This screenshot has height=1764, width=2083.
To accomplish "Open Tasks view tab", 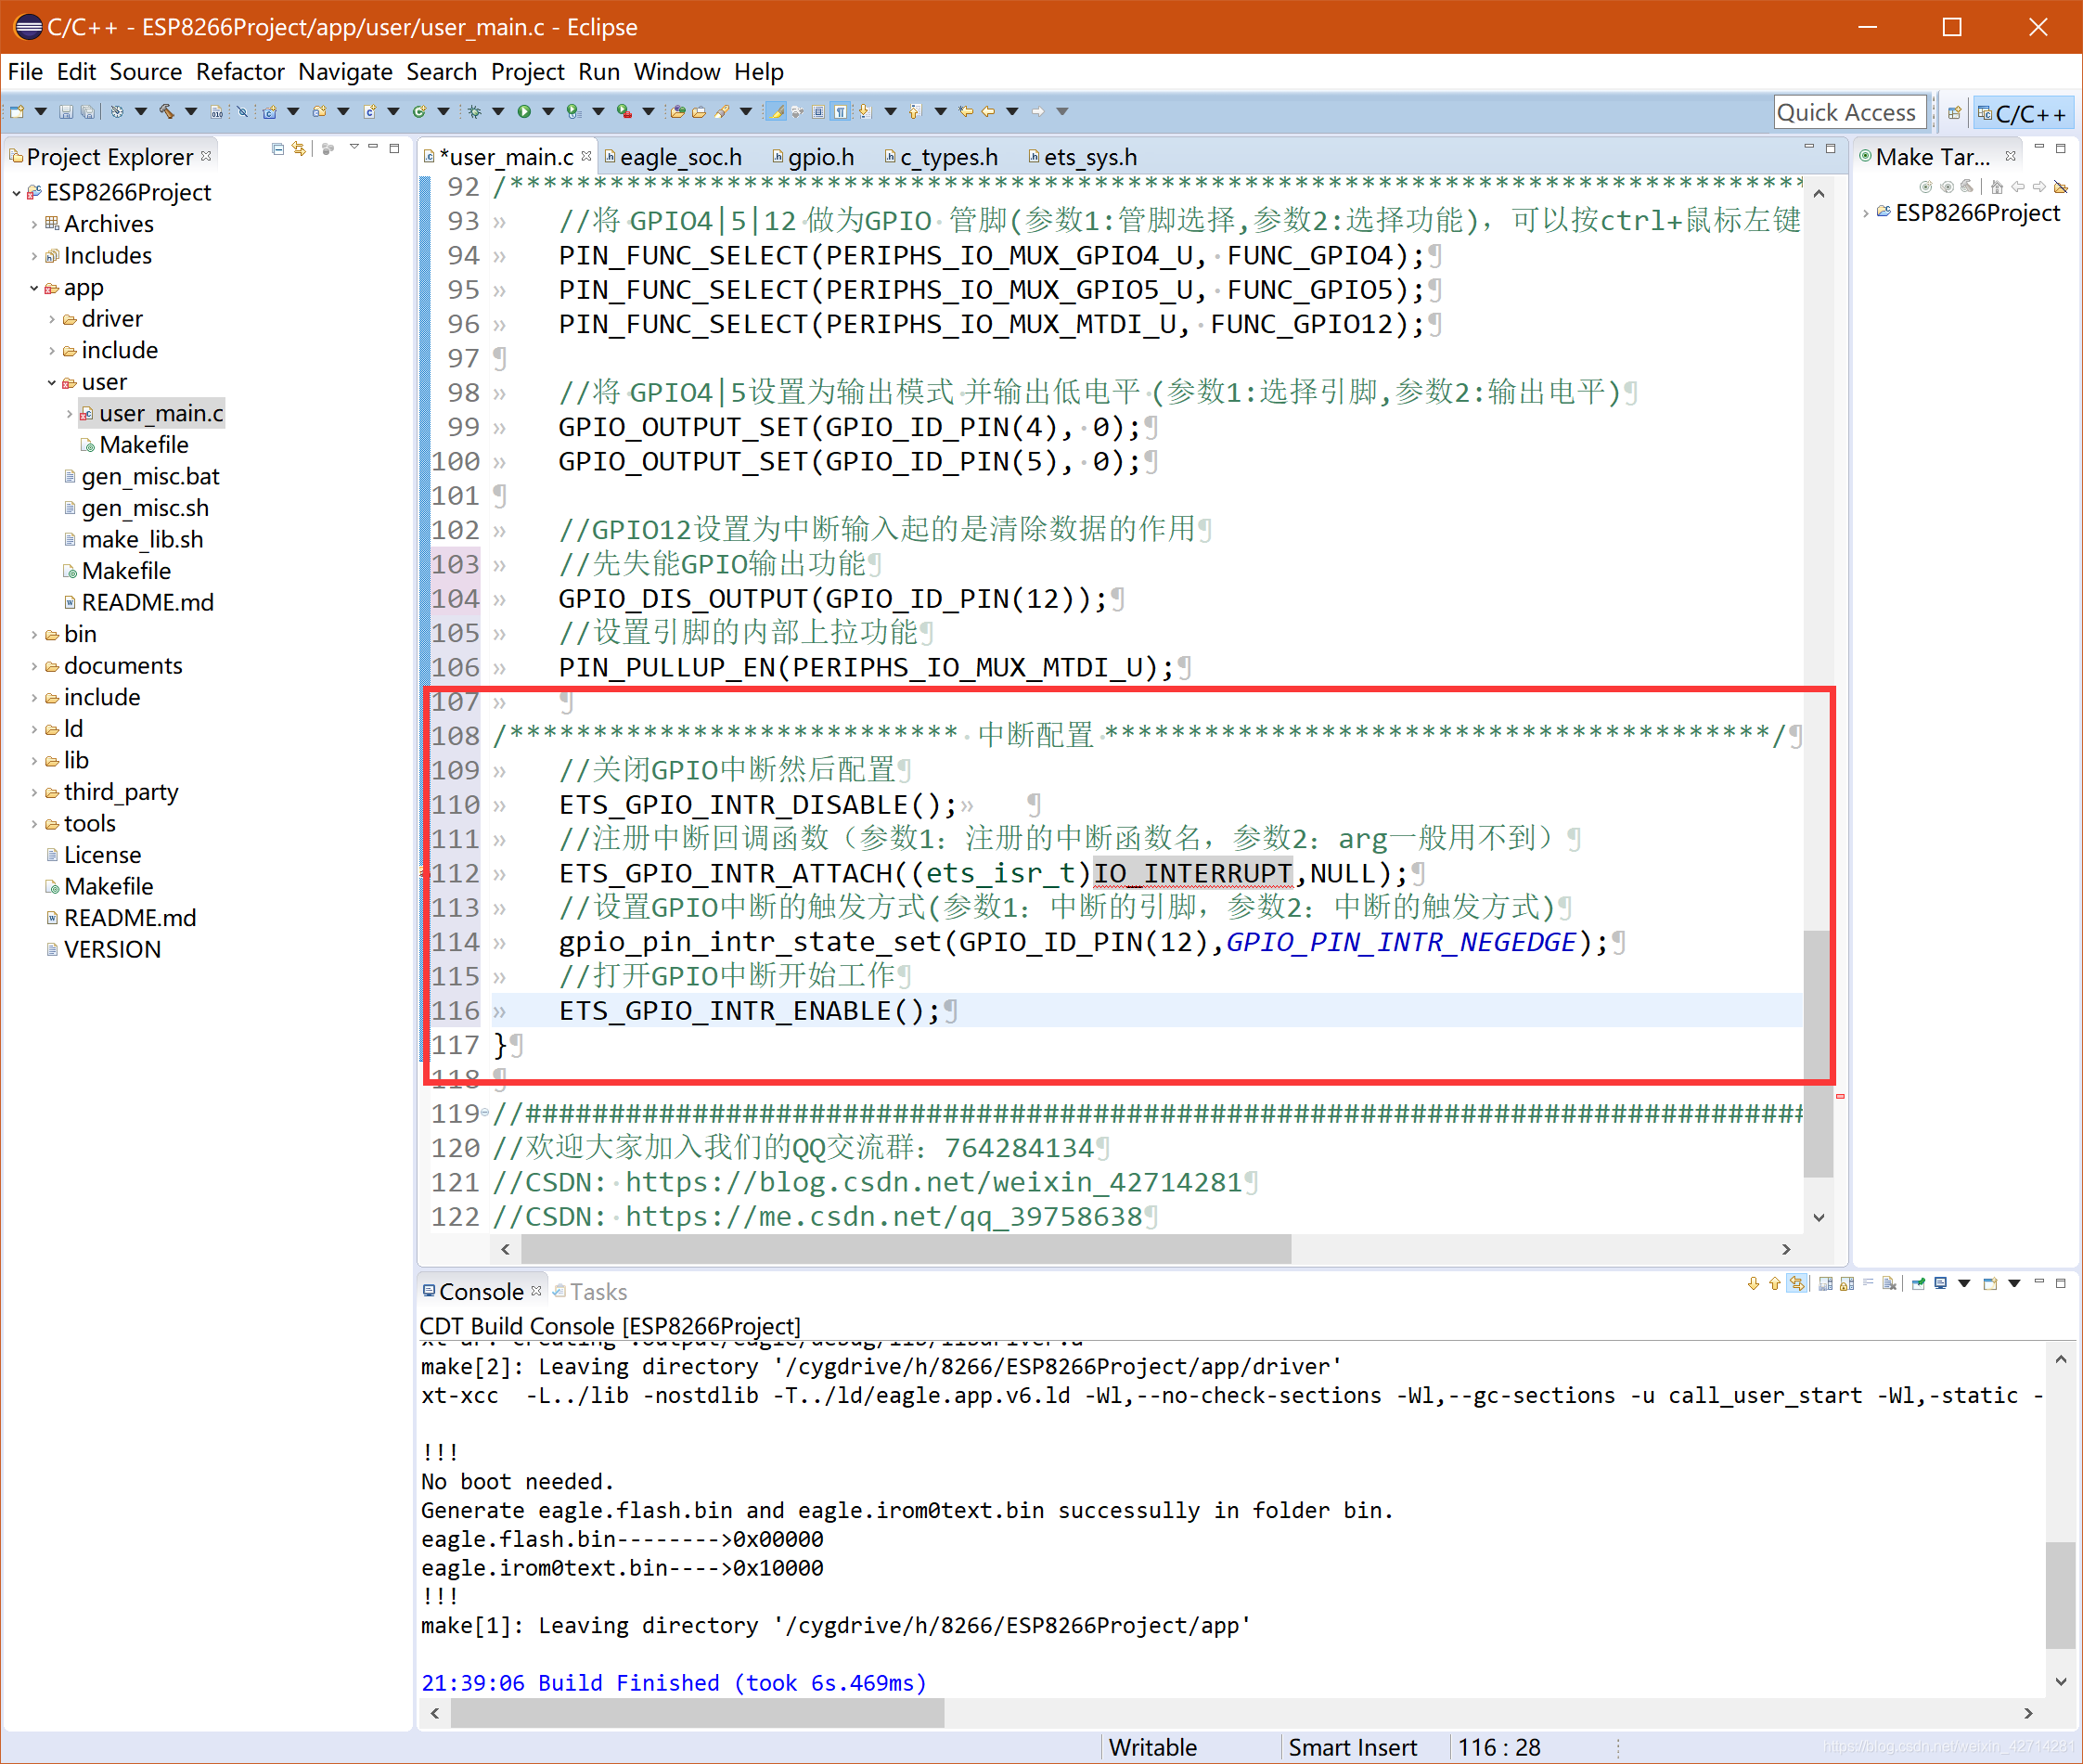I will pyautogui.click(x=597, y=1292).
